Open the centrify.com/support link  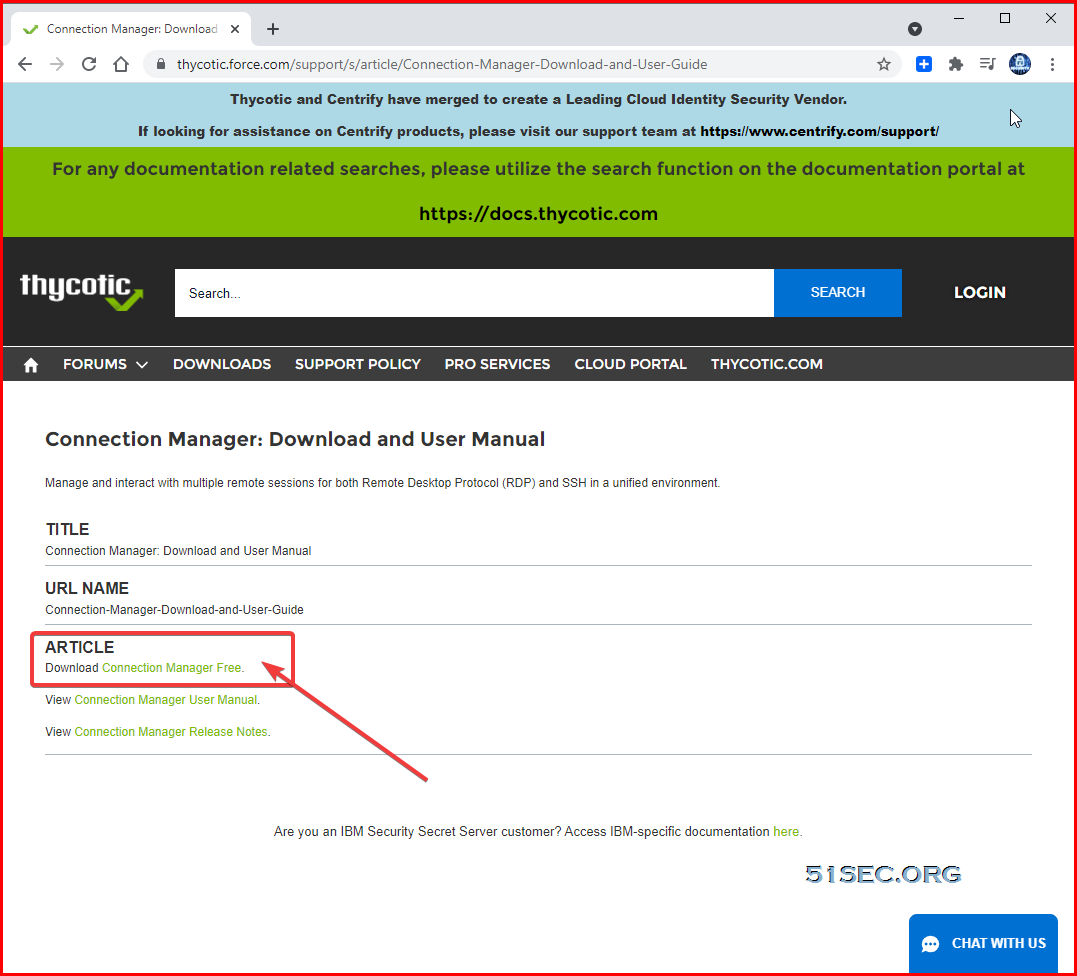click(x=819, y=131)
